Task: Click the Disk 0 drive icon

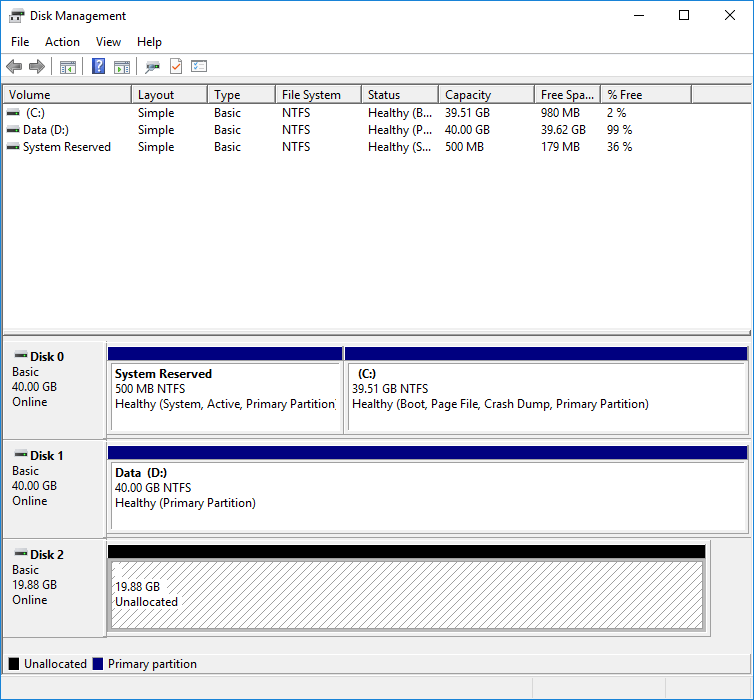Action: click(x=21, y=356)
